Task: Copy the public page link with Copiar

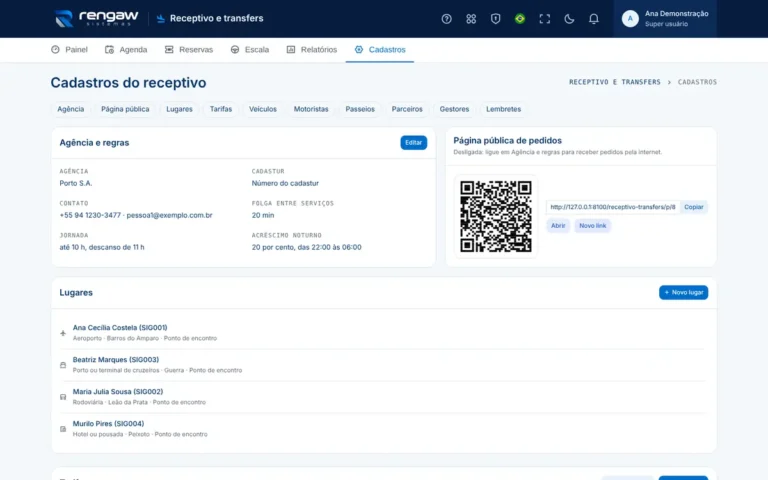Action: (x=694, y=207)
